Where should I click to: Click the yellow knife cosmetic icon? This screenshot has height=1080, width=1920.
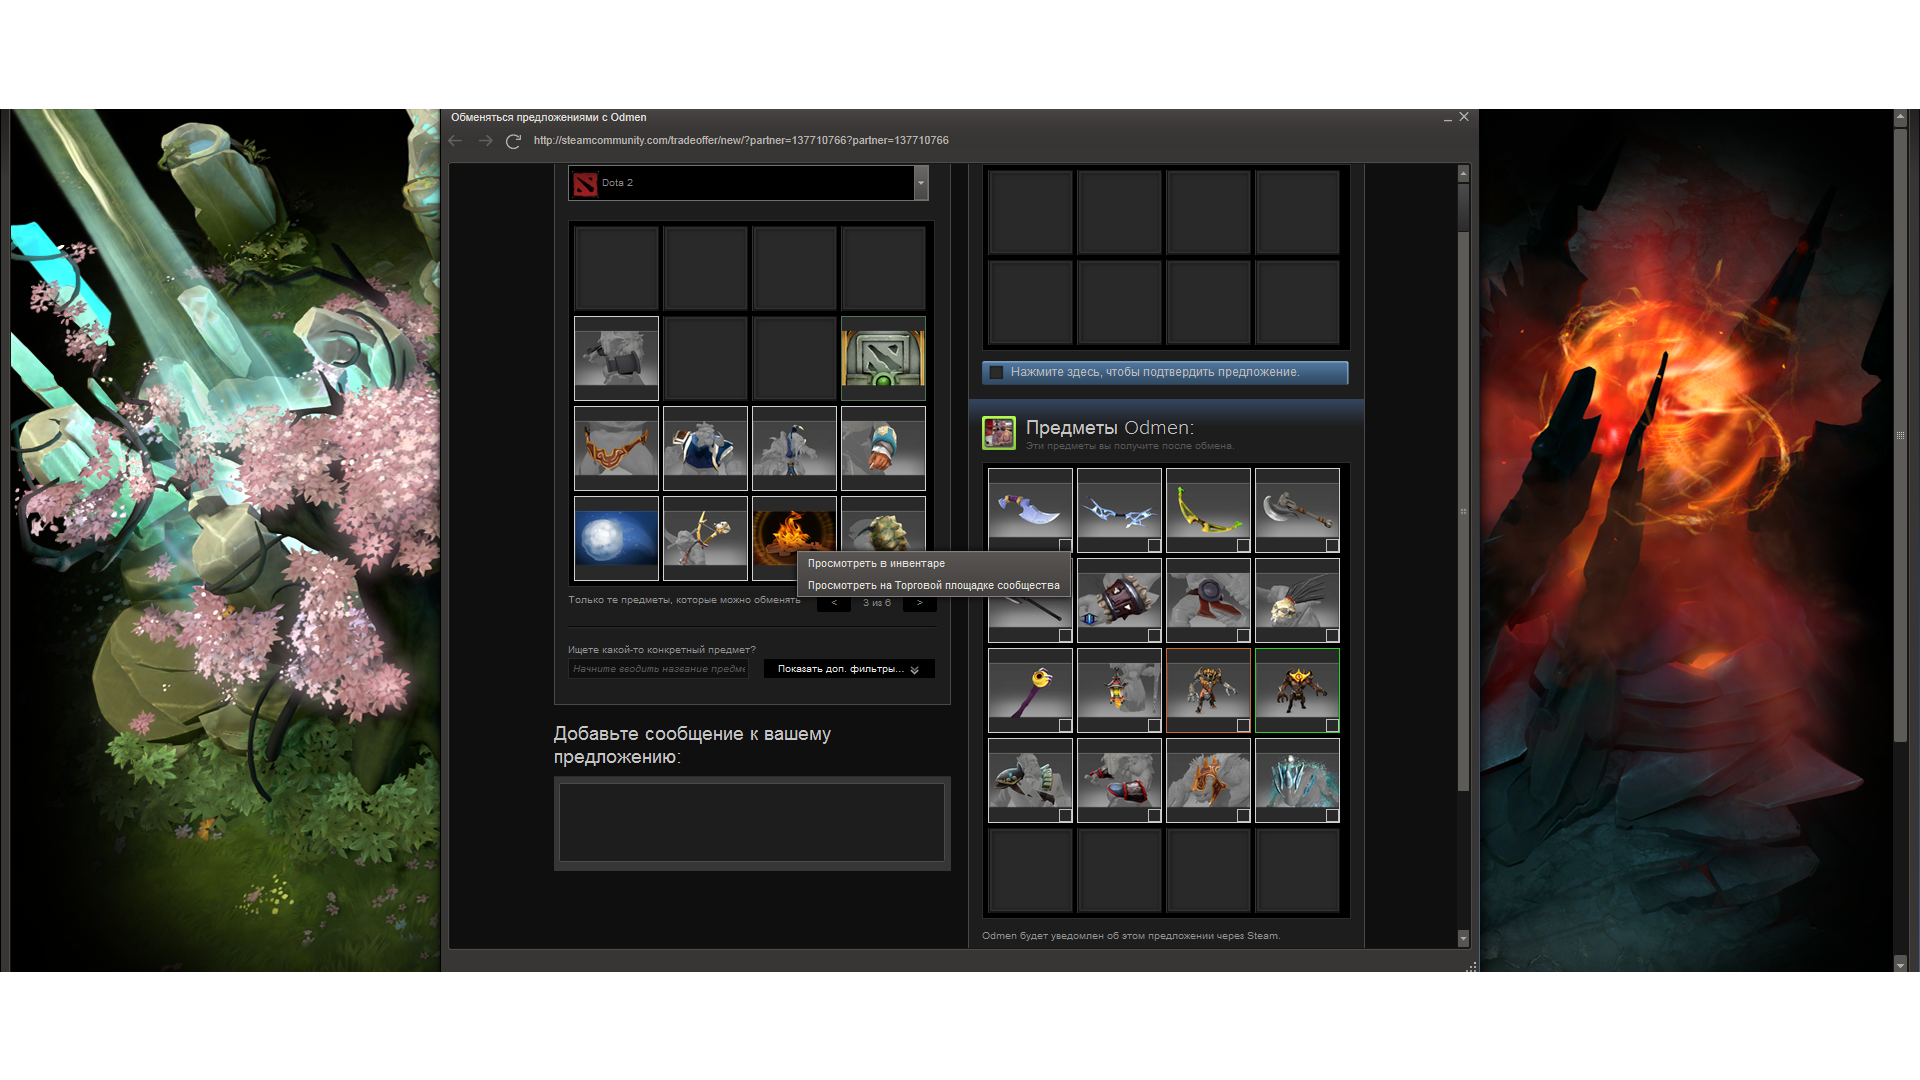point(1207,508)
